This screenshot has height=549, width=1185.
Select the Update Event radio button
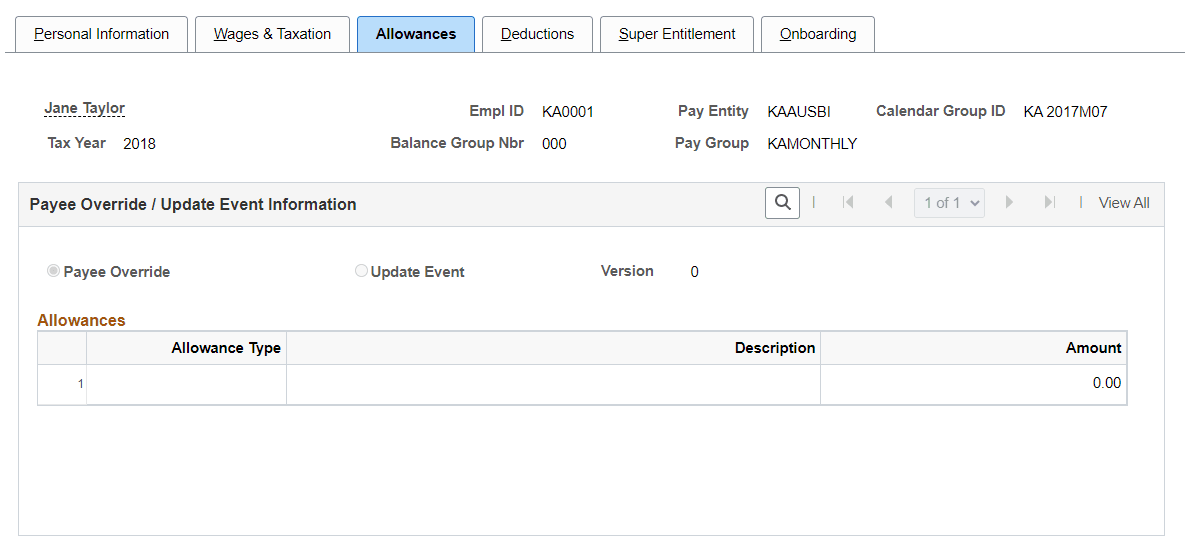tap(361, 271)
